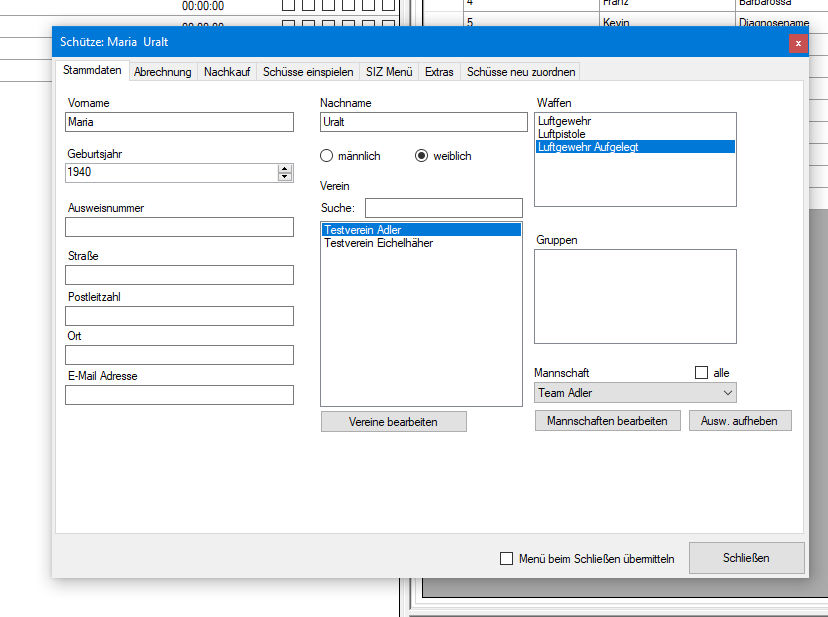Open the SIZ Menü tab
The height and width of the screenshot is (617, 828).
(388, 72)
